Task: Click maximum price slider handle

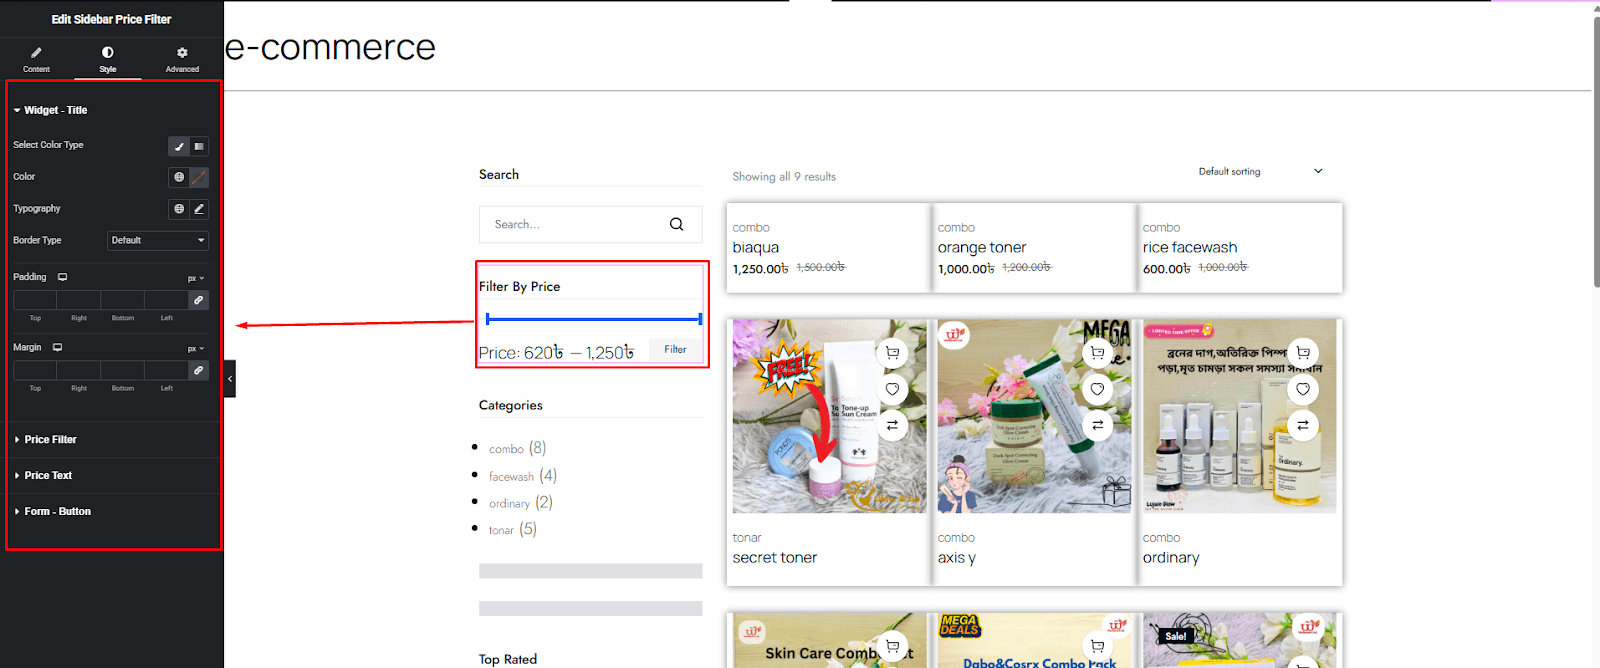Action: click(700, 319)
